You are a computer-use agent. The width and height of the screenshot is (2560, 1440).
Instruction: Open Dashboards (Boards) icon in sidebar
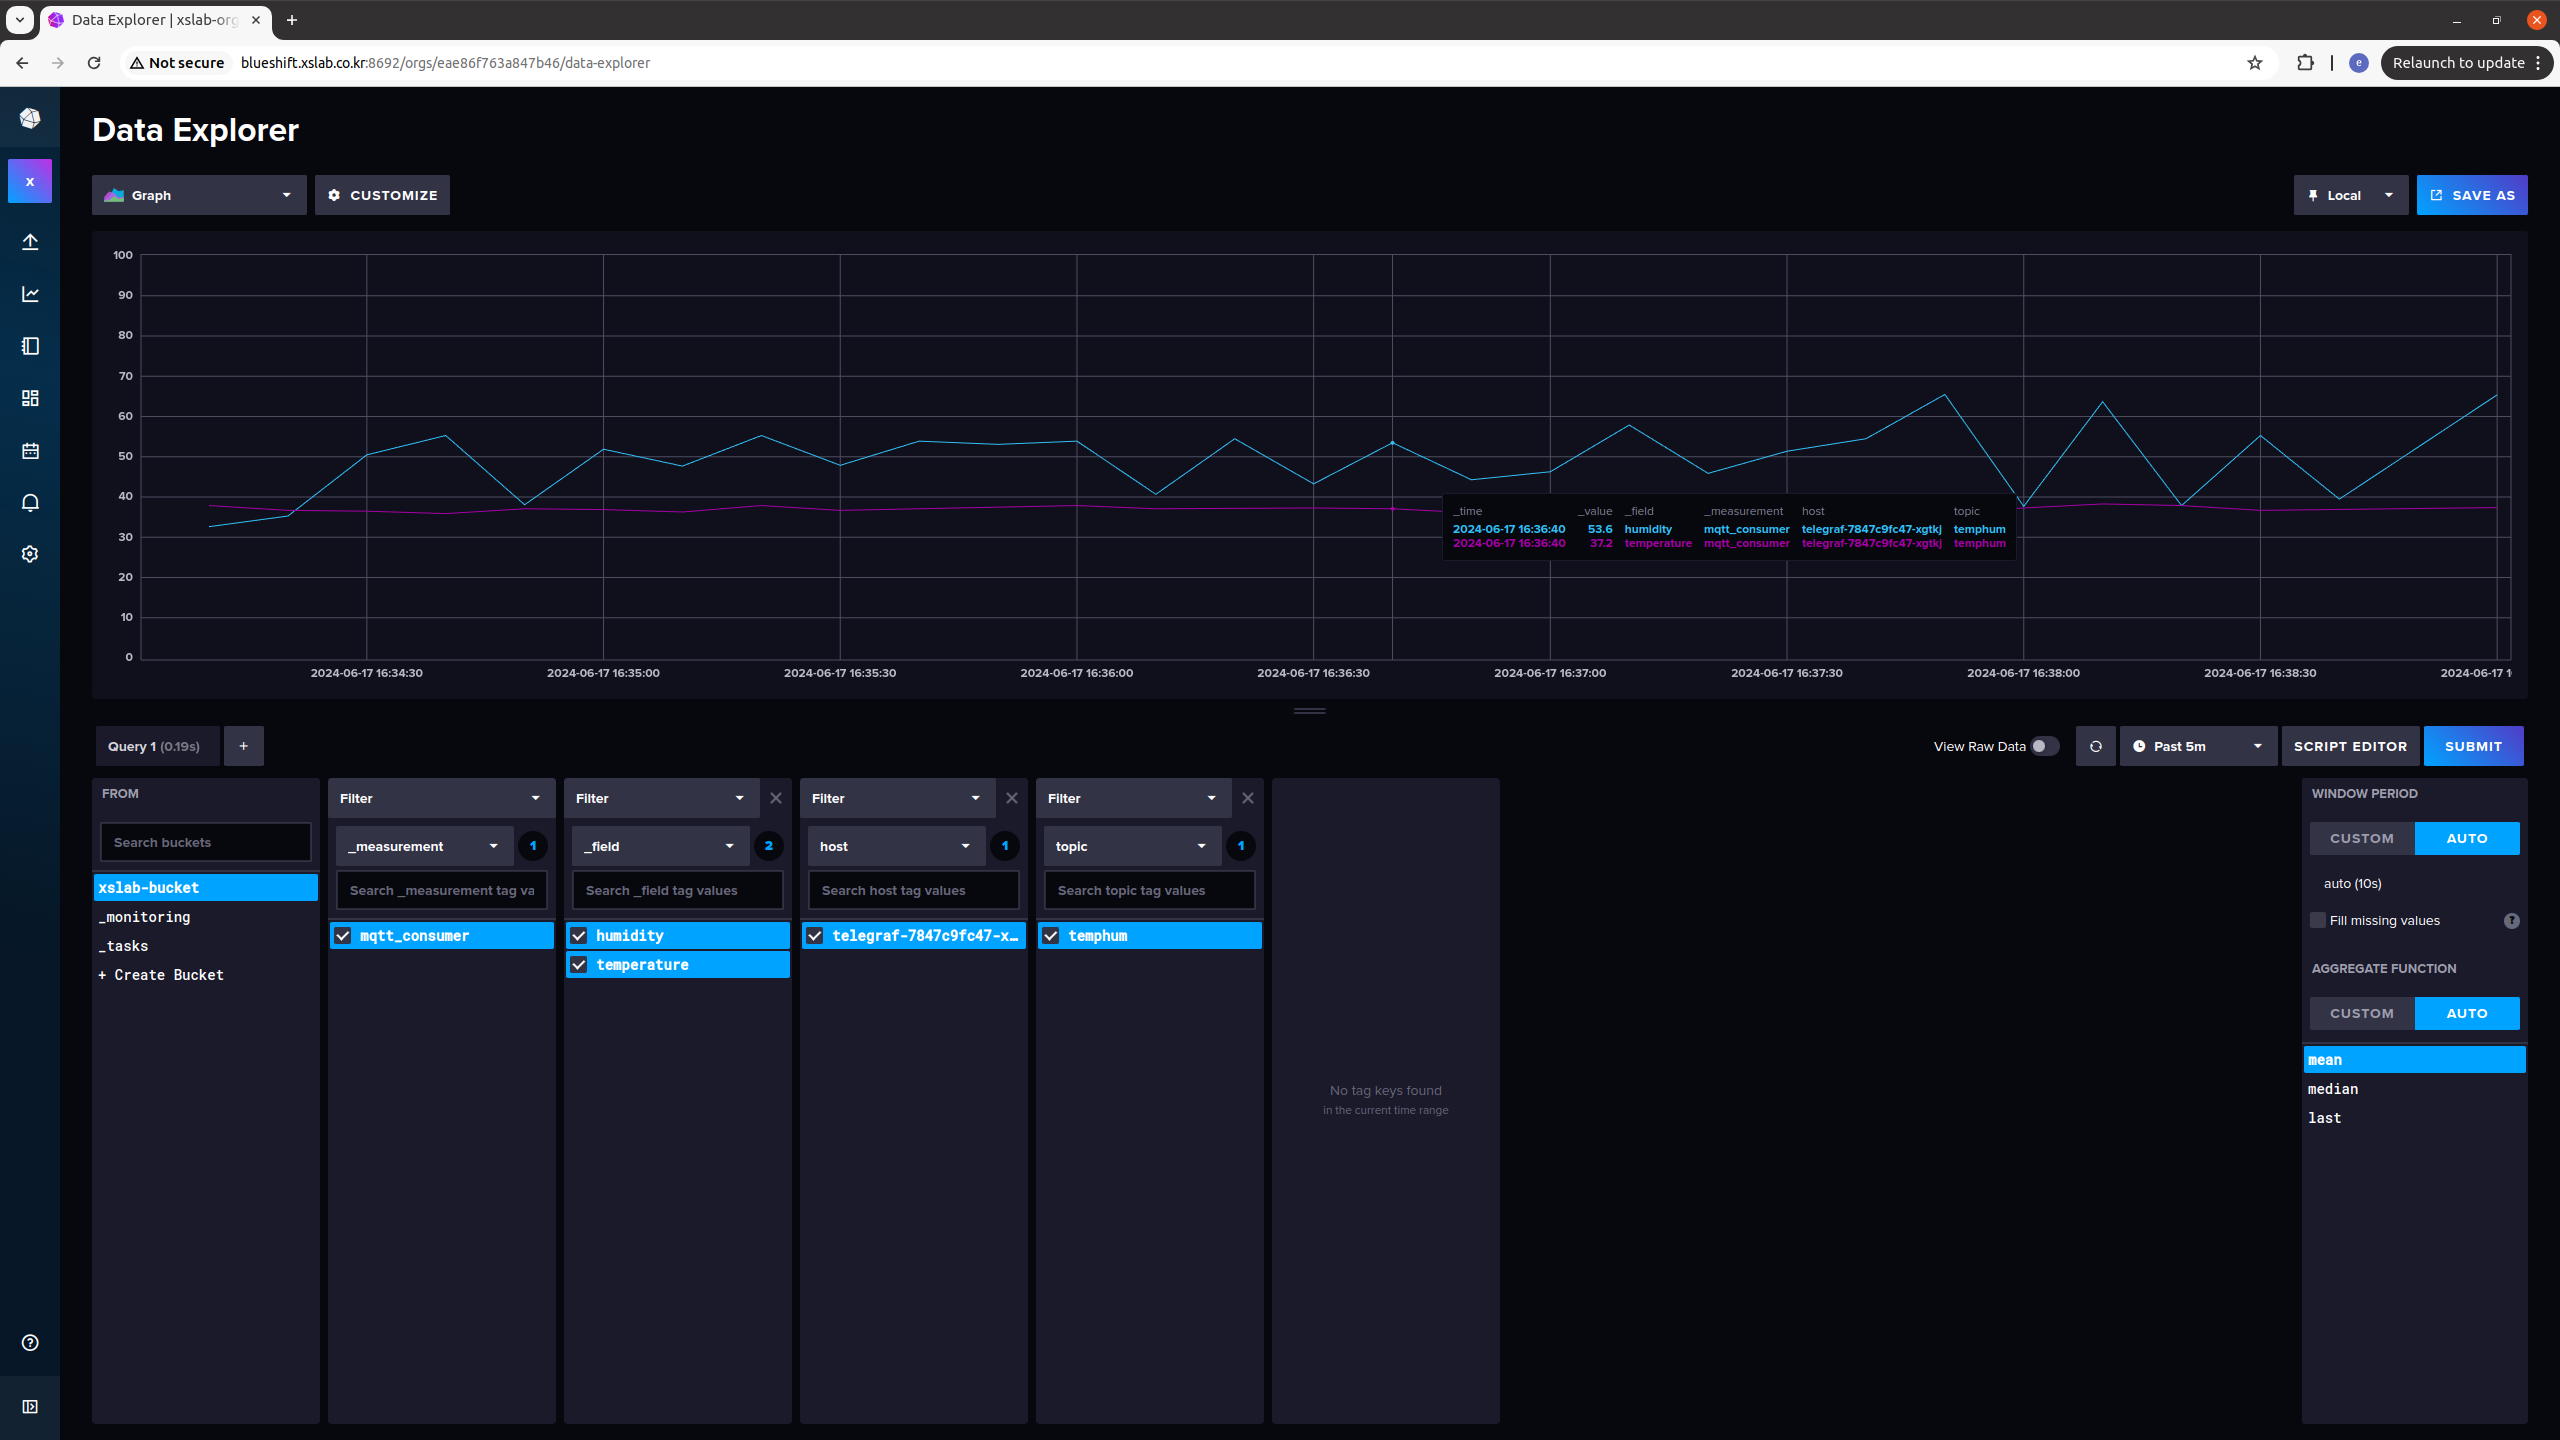click(x=30, y=398)
